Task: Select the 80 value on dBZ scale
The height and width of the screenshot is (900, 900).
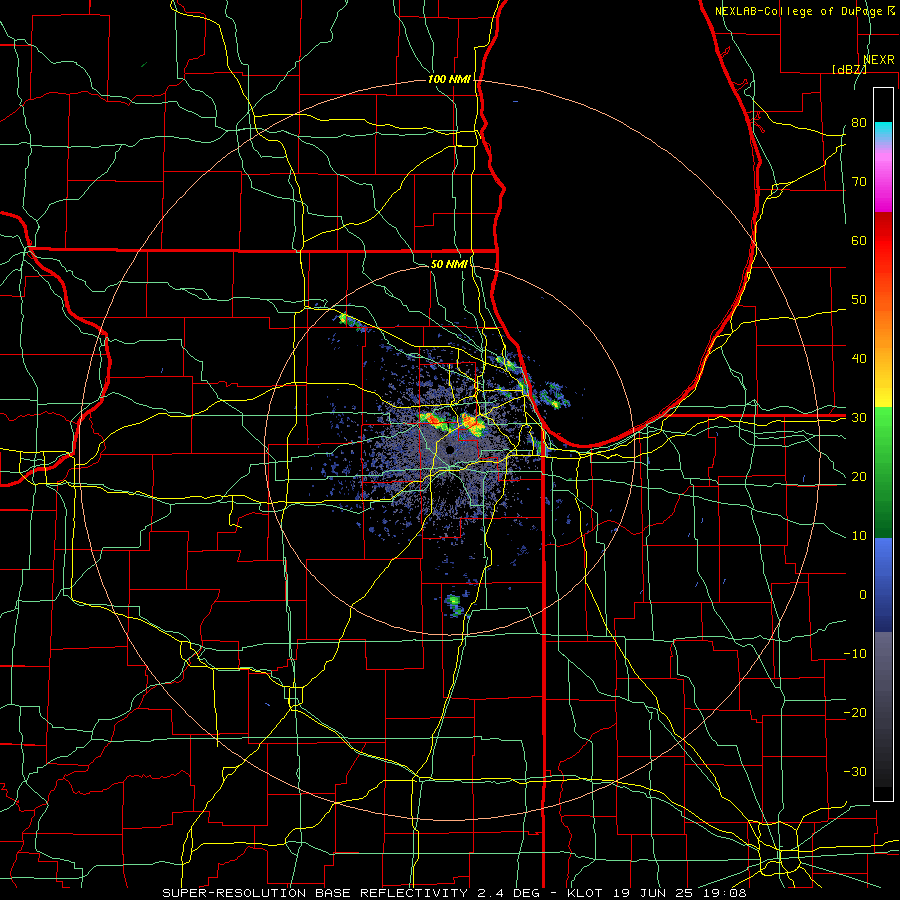Action: 859,123
